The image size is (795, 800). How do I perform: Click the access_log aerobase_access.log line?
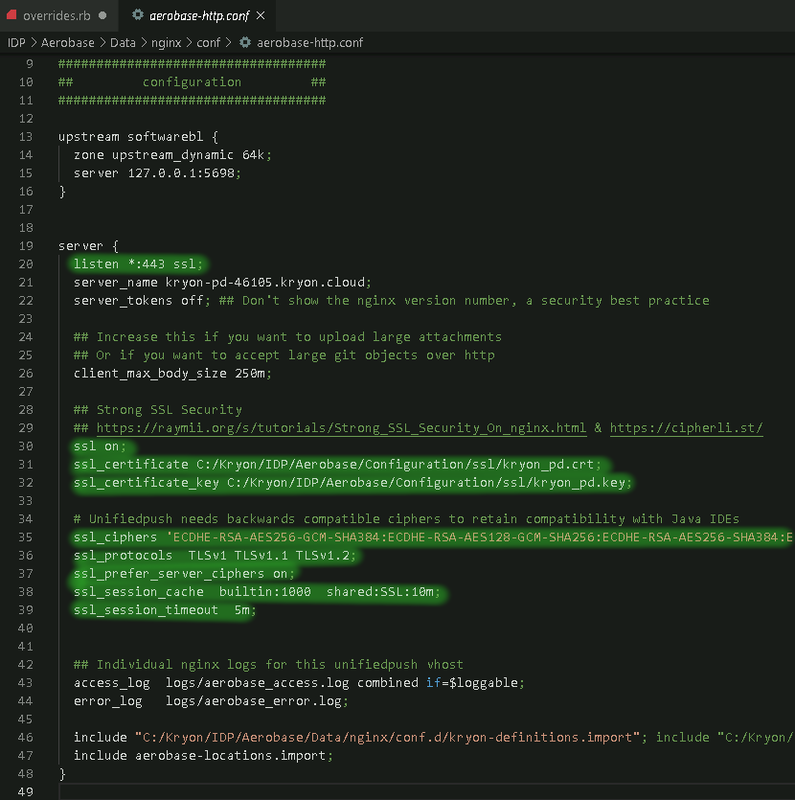299,683
